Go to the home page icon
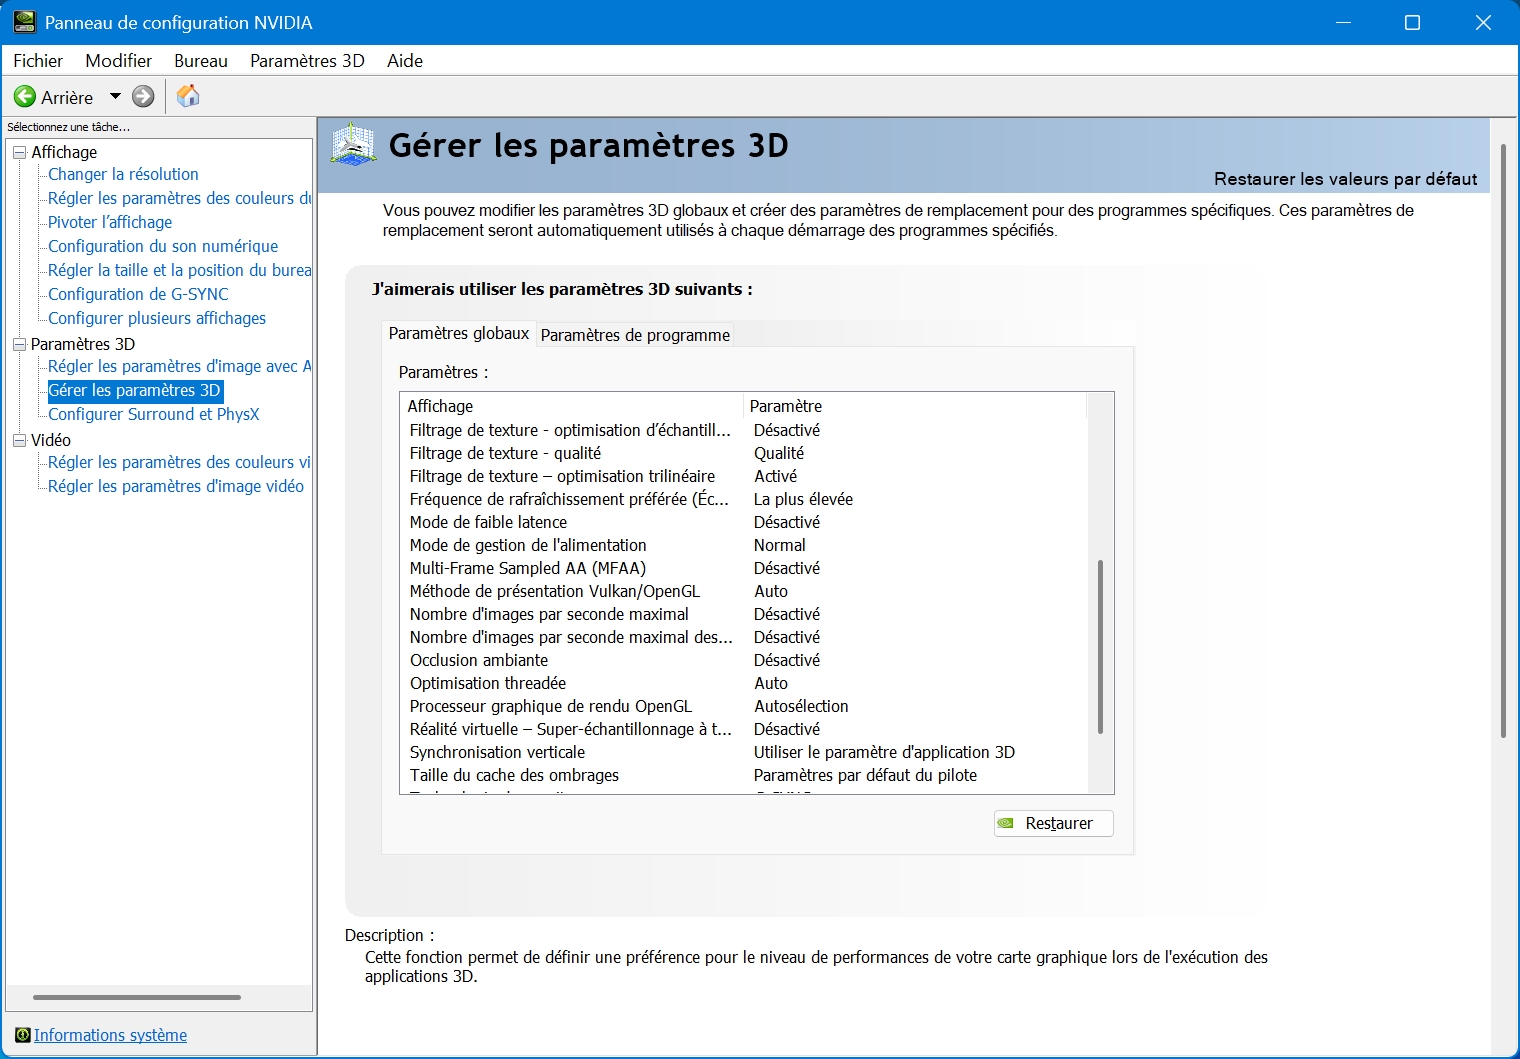Screen dimensions: 1520x1059 [188, 96]
